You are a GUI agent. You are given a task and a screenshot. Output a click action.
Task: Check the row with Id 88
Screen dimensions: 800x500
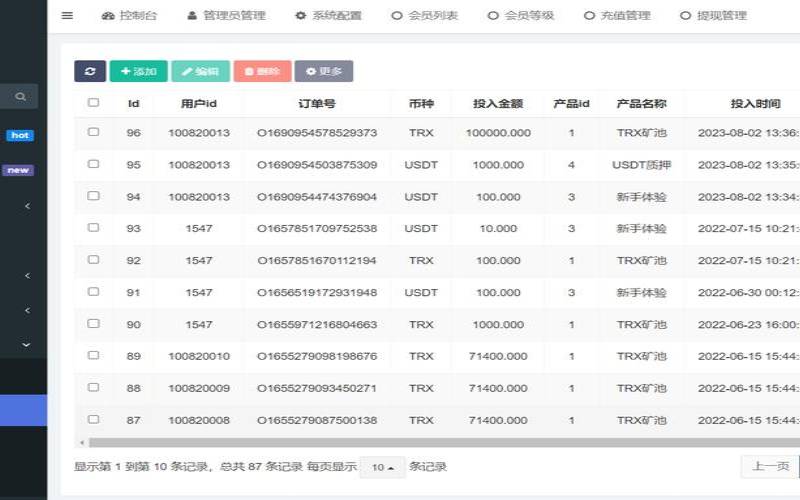coord(93,387)
